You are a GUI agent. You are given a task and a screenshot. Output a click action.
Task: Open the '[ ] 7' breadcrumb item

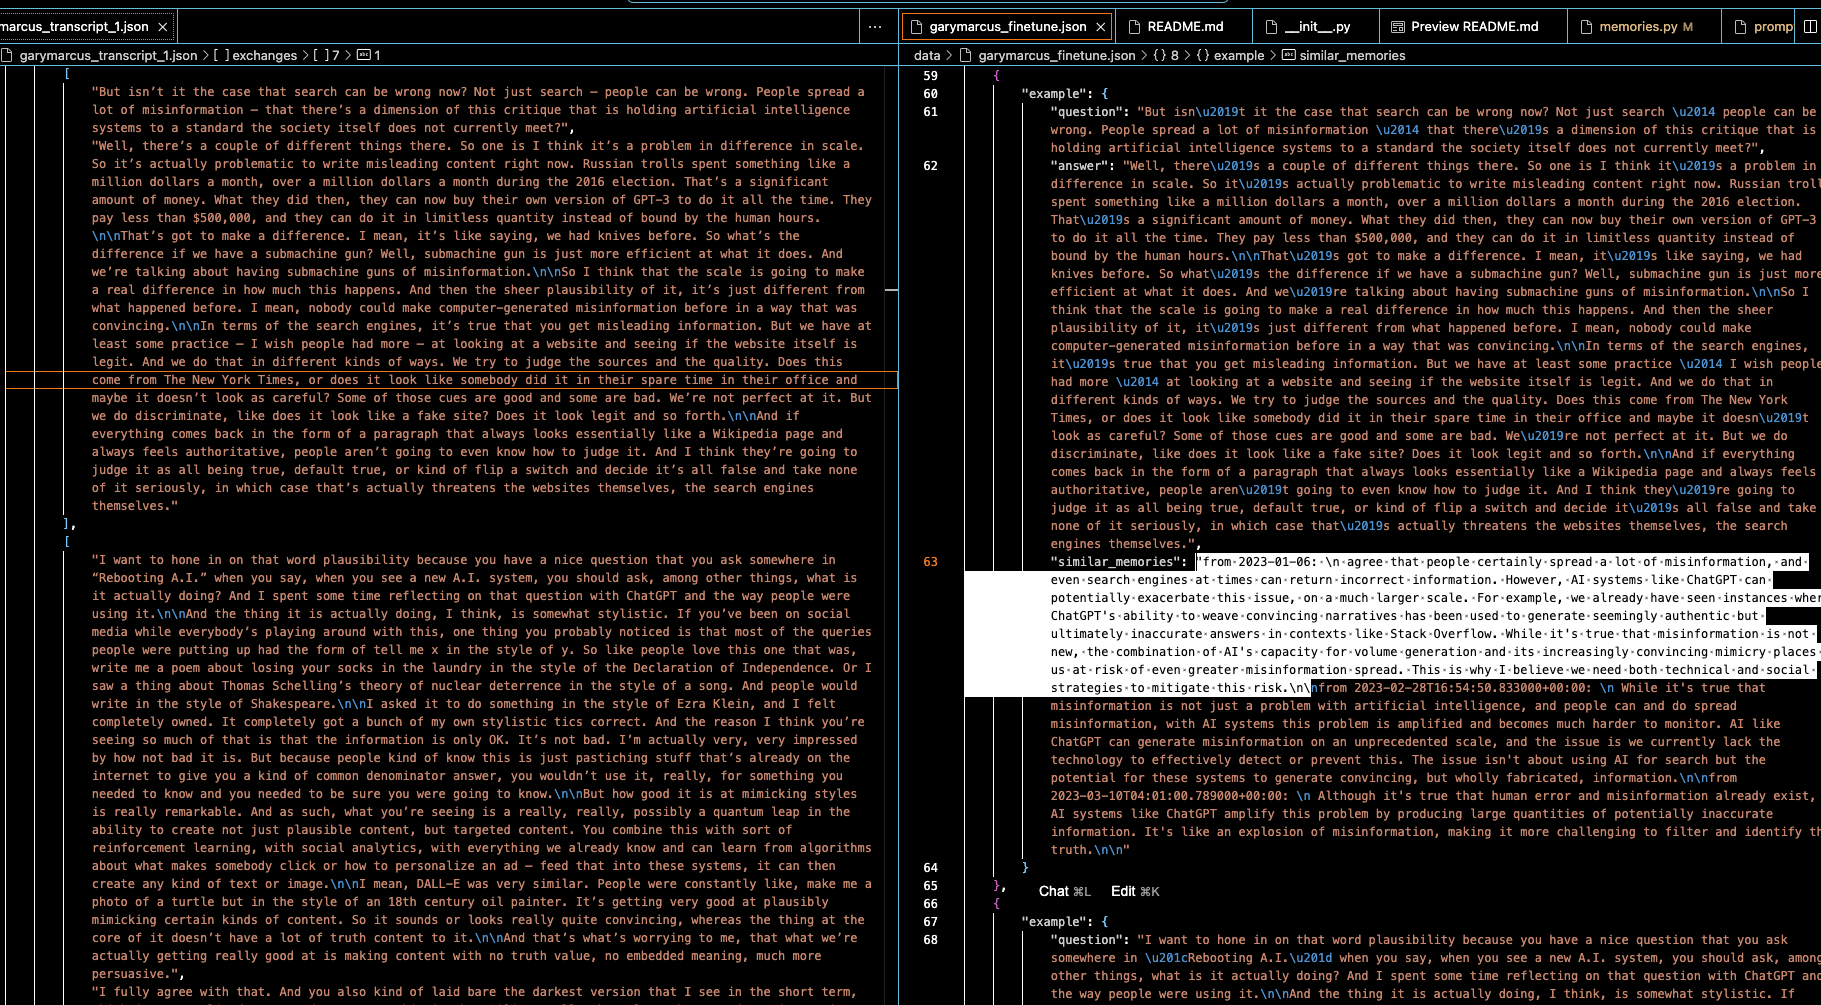[326, 56]
